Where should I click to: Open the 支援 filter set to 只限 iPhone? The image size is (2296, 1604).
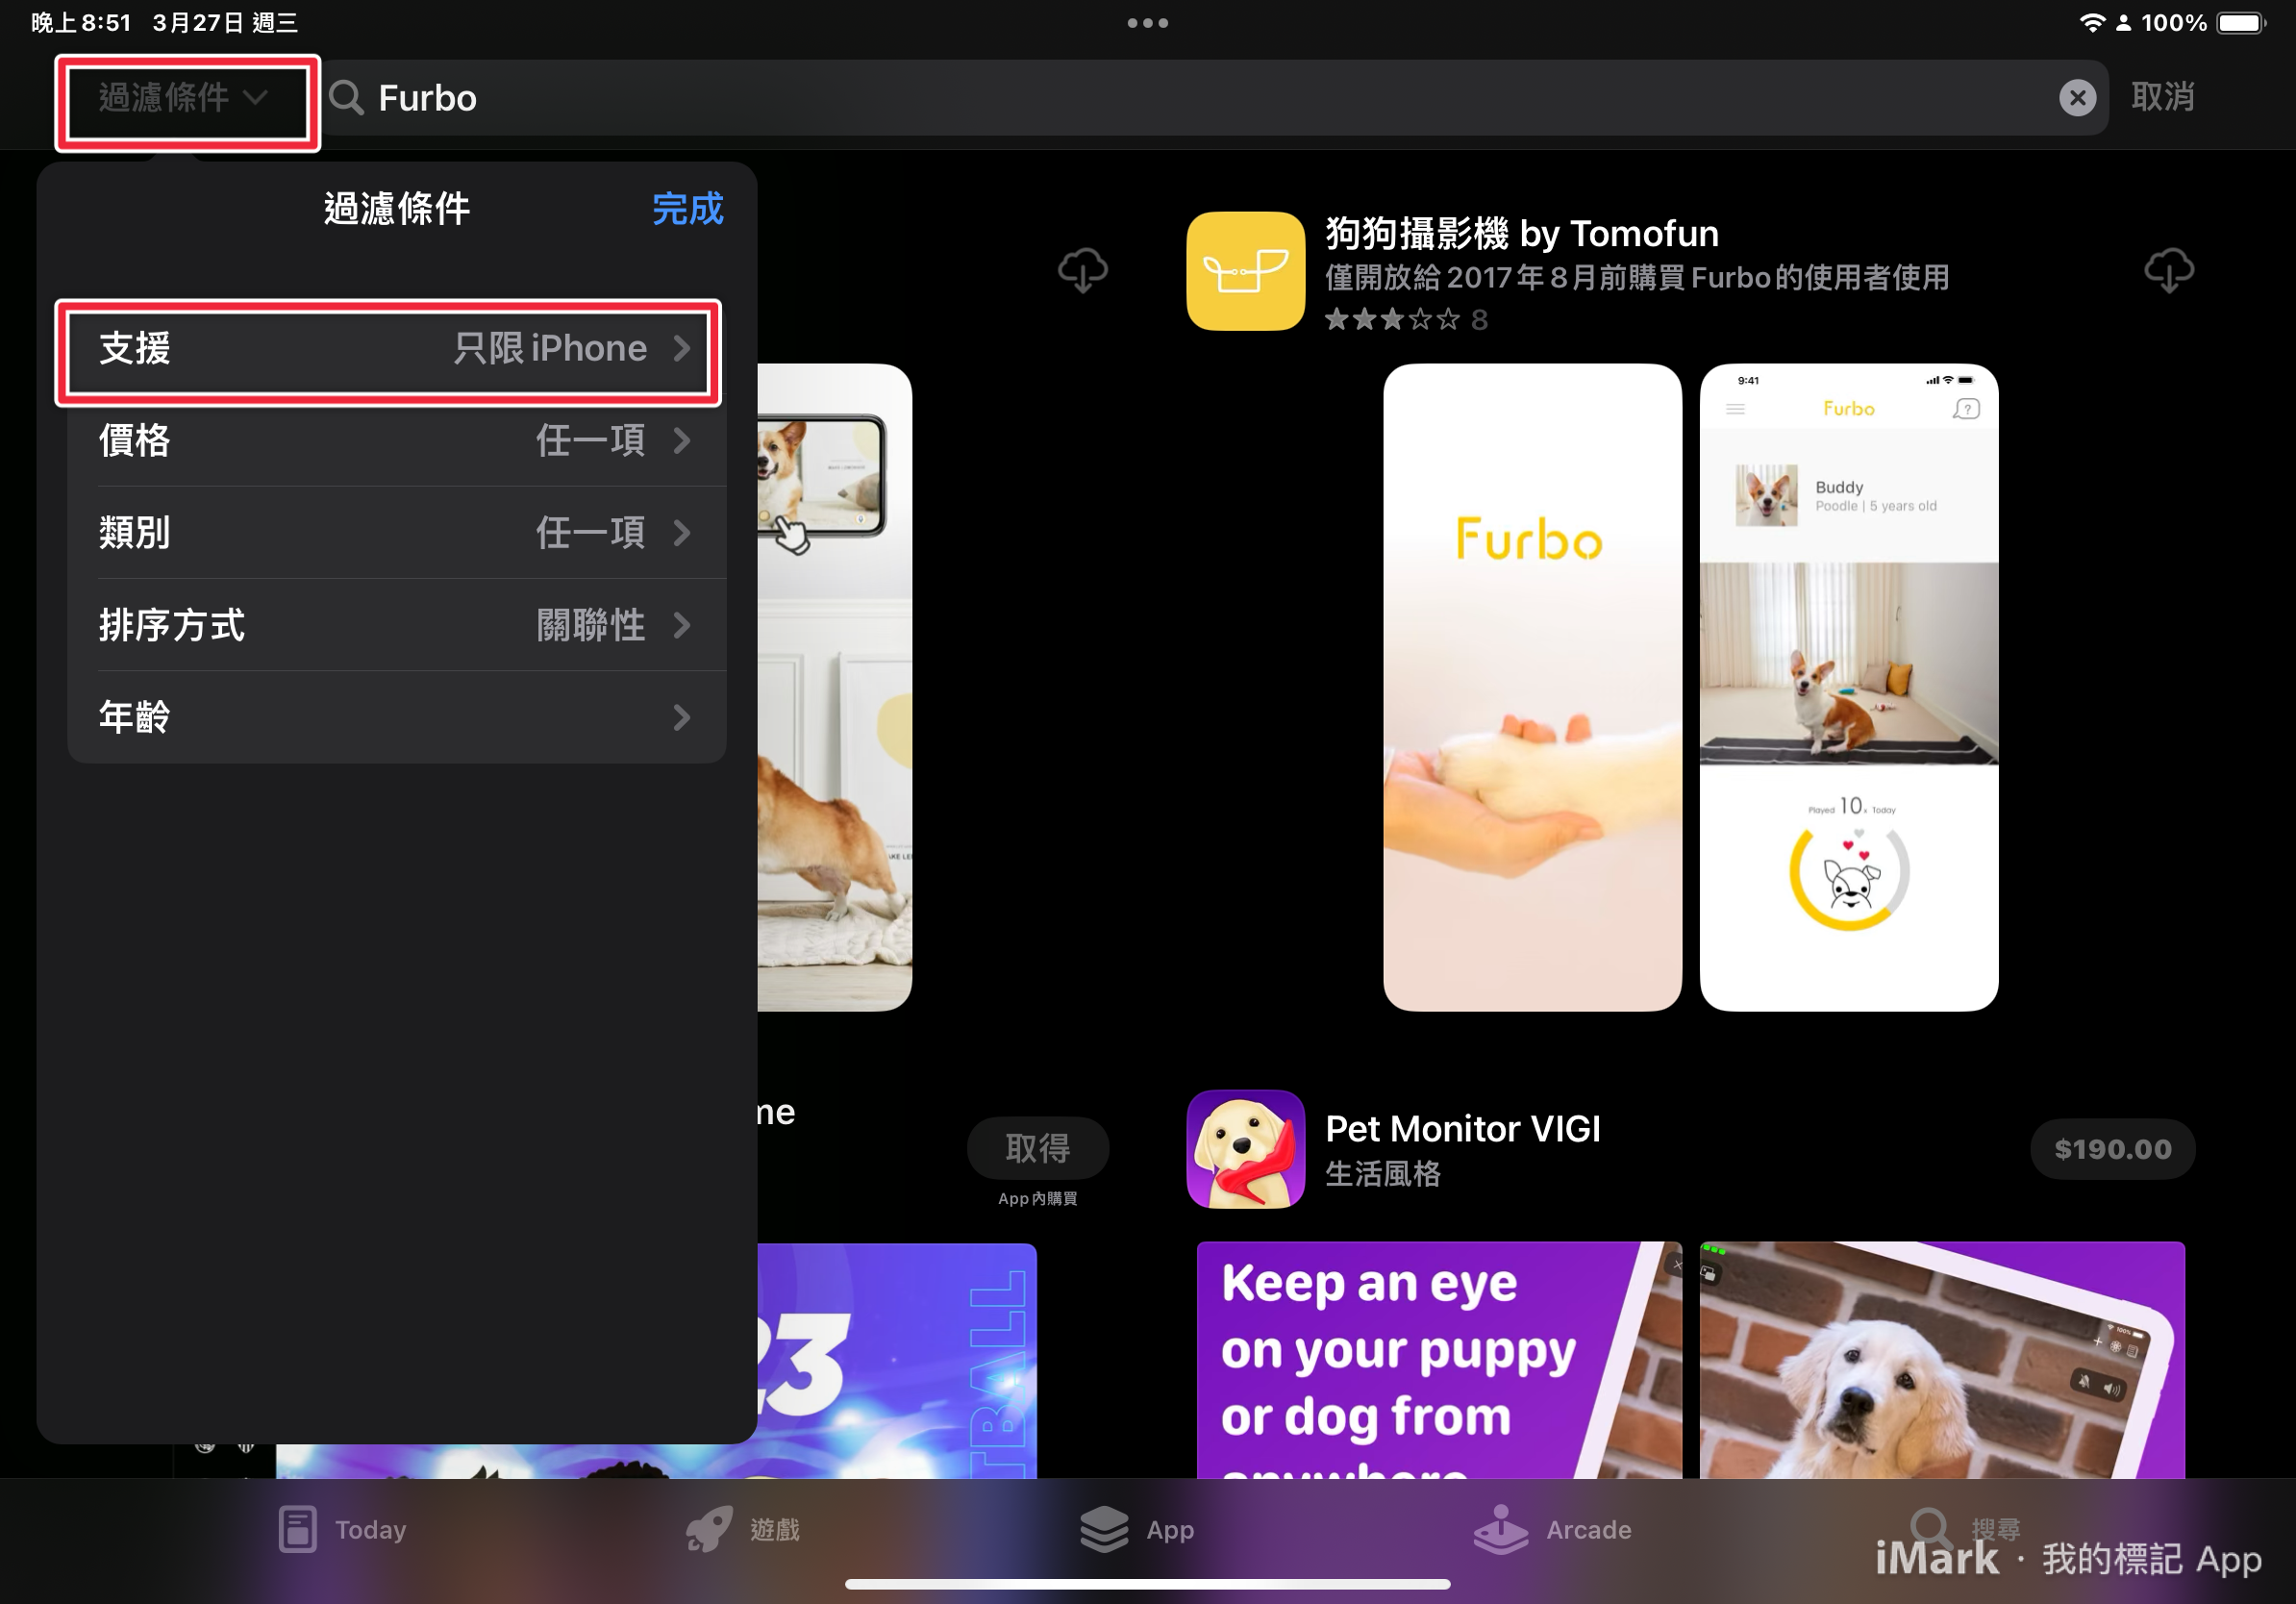point(390,349)
